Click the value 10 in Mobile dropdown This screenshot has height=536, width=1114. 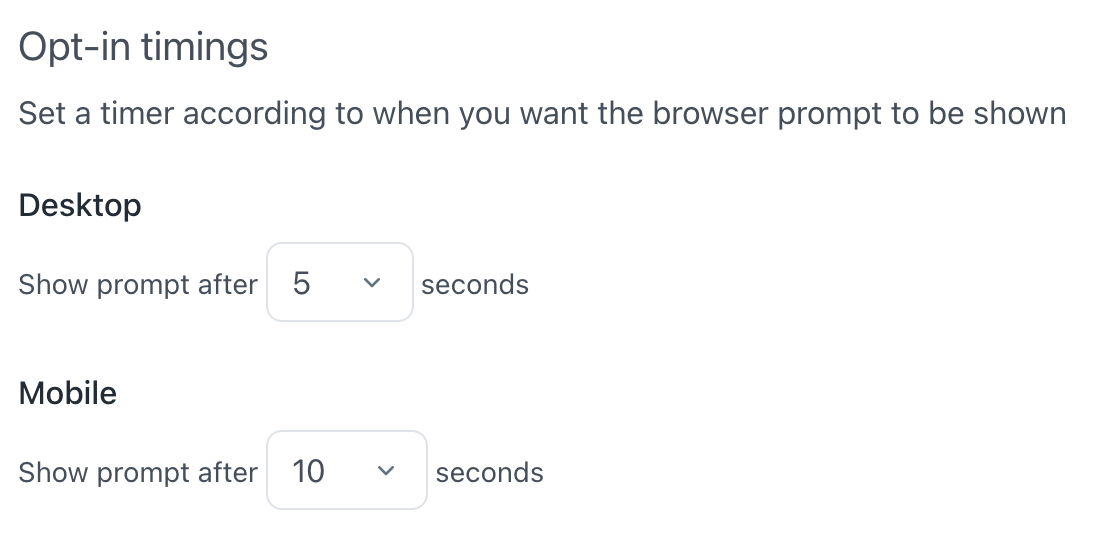(x=308, y=472)
